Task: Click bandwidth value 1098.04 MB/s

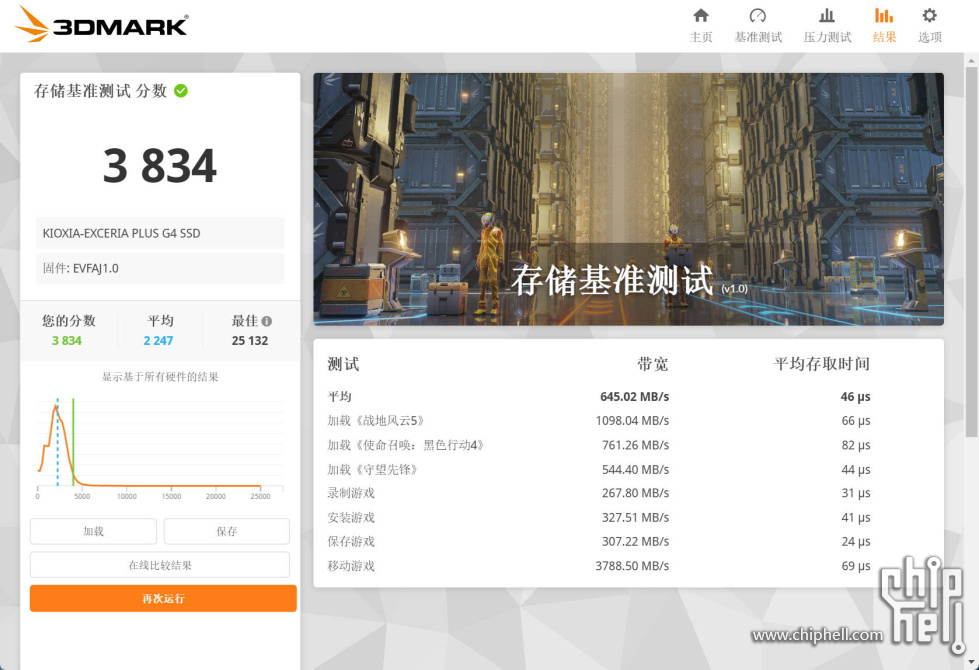Action: [x=632, y=421]
